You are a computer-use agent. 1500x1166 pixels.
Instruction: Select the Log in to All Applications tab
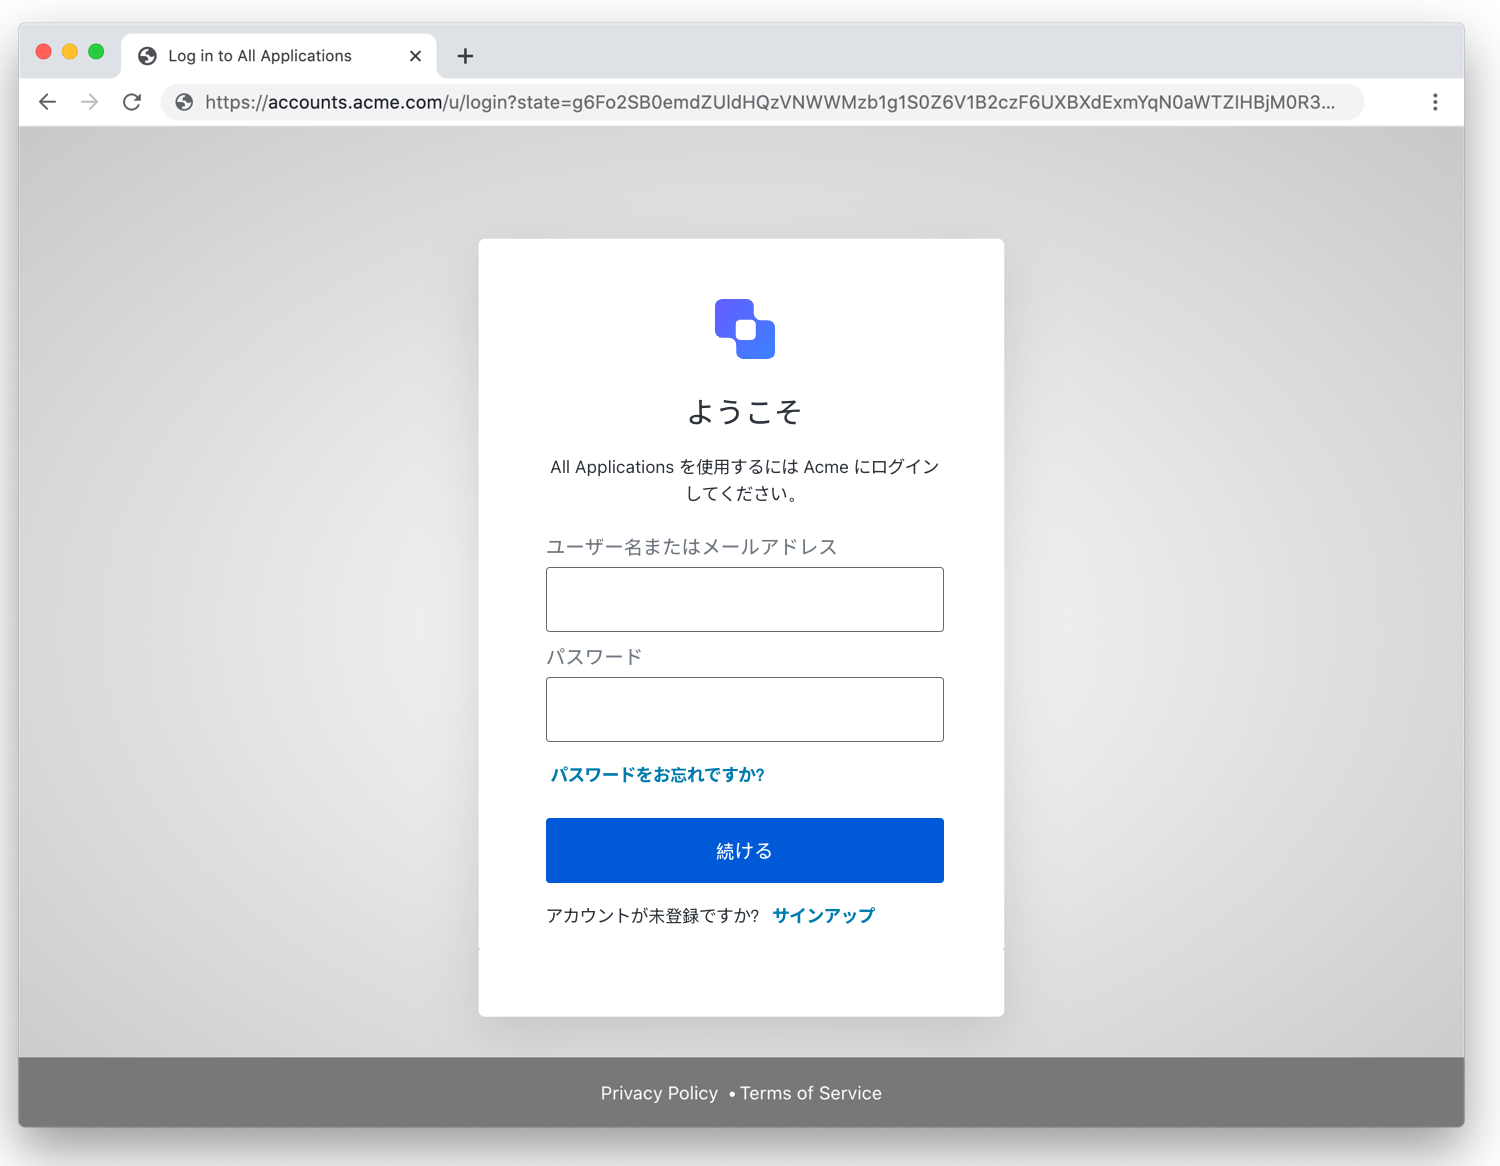[279, 56]
